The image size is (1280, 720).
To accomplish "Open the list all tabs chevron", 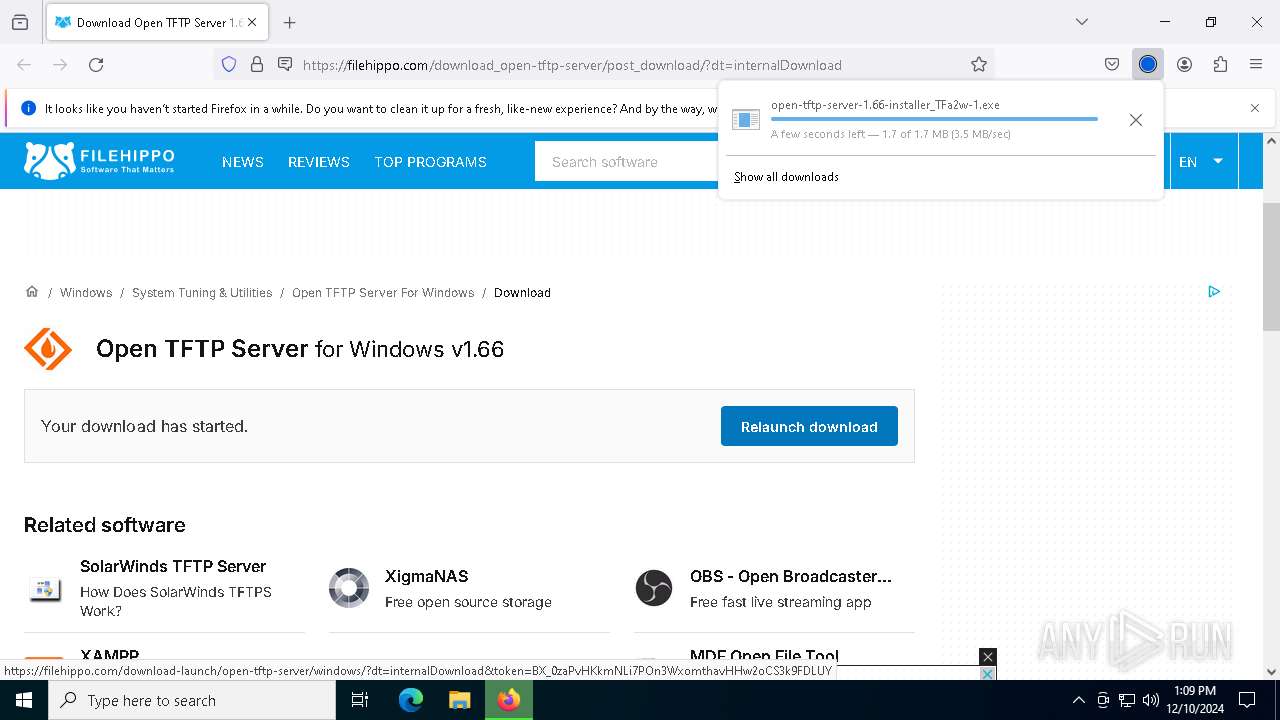I will pyautogui.click(x=1081, y=22).
